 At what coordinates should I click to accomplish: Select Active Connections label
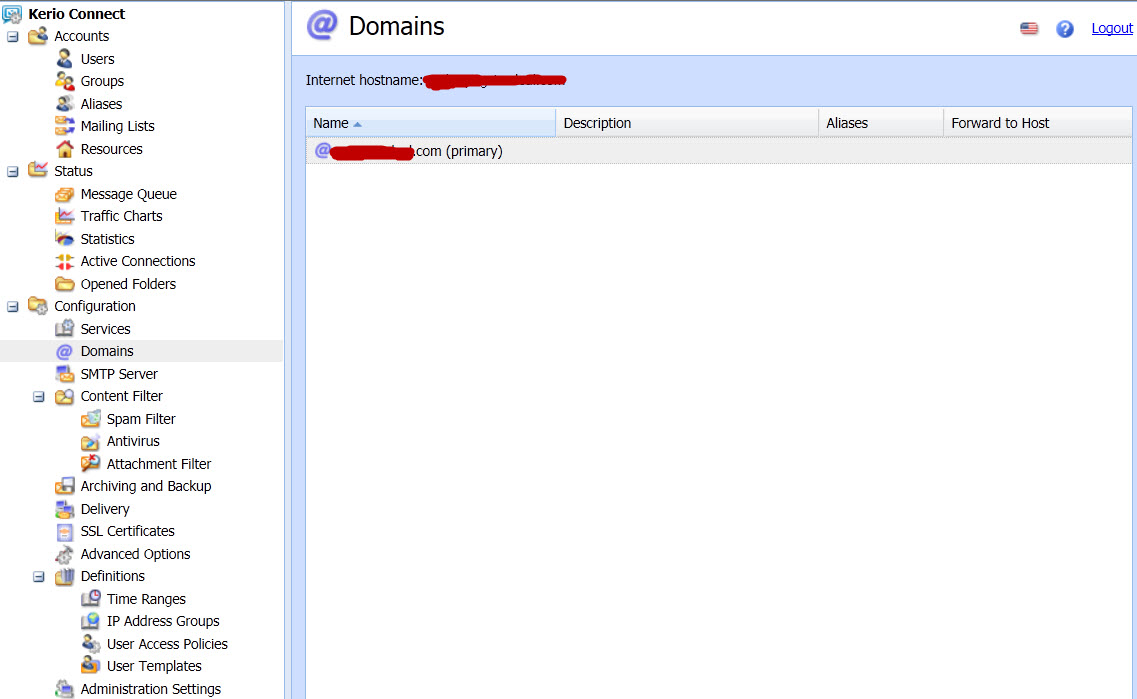click(x=138, y=261)
